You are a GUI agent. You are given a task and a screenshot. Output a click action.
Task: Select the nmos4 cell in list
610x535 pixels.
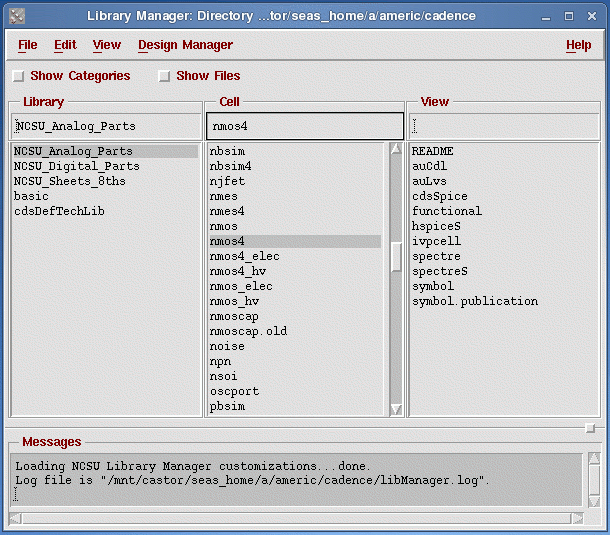pyautogui.click(x=295, y=242)
